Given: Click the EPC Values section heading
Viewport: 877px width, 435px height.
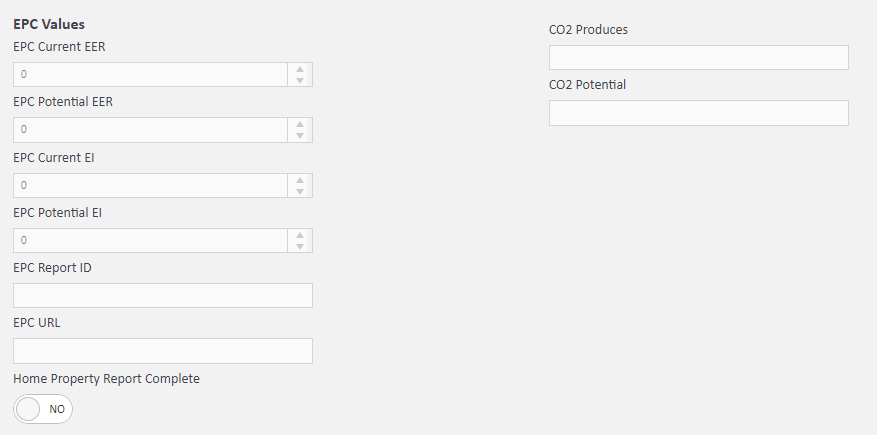Looking at the screenshot, I should 49,24.
